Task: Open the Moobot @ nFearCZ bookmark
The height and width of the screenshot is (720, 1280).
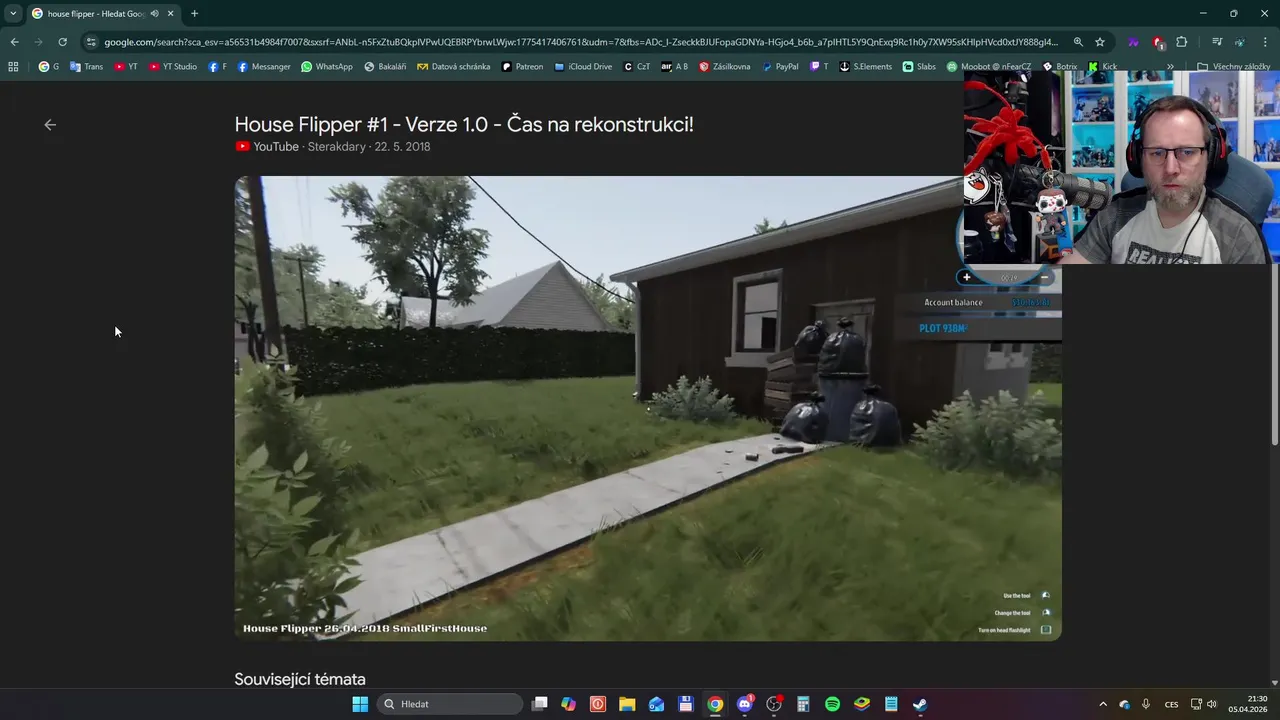Action: point(989,67)
